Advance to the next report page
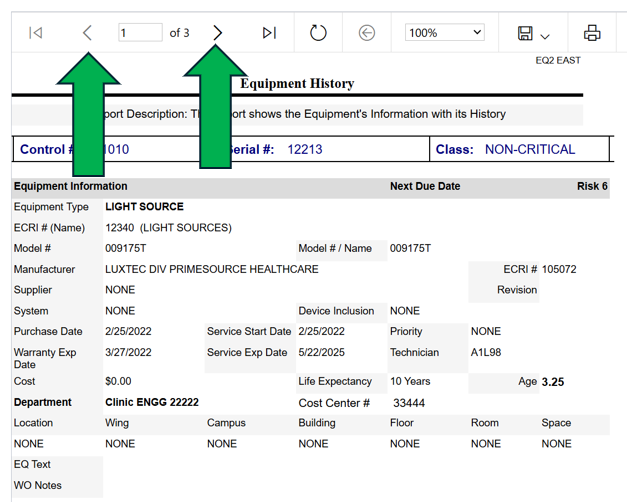Viewport: 632px width, 502px height. point(217,33)
